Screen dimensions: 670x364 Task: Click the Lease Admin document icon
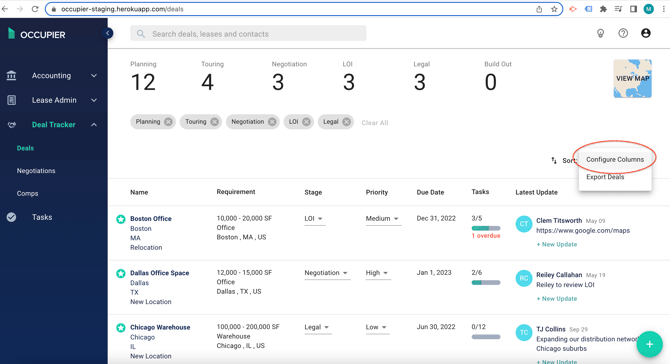coord(12,100)
